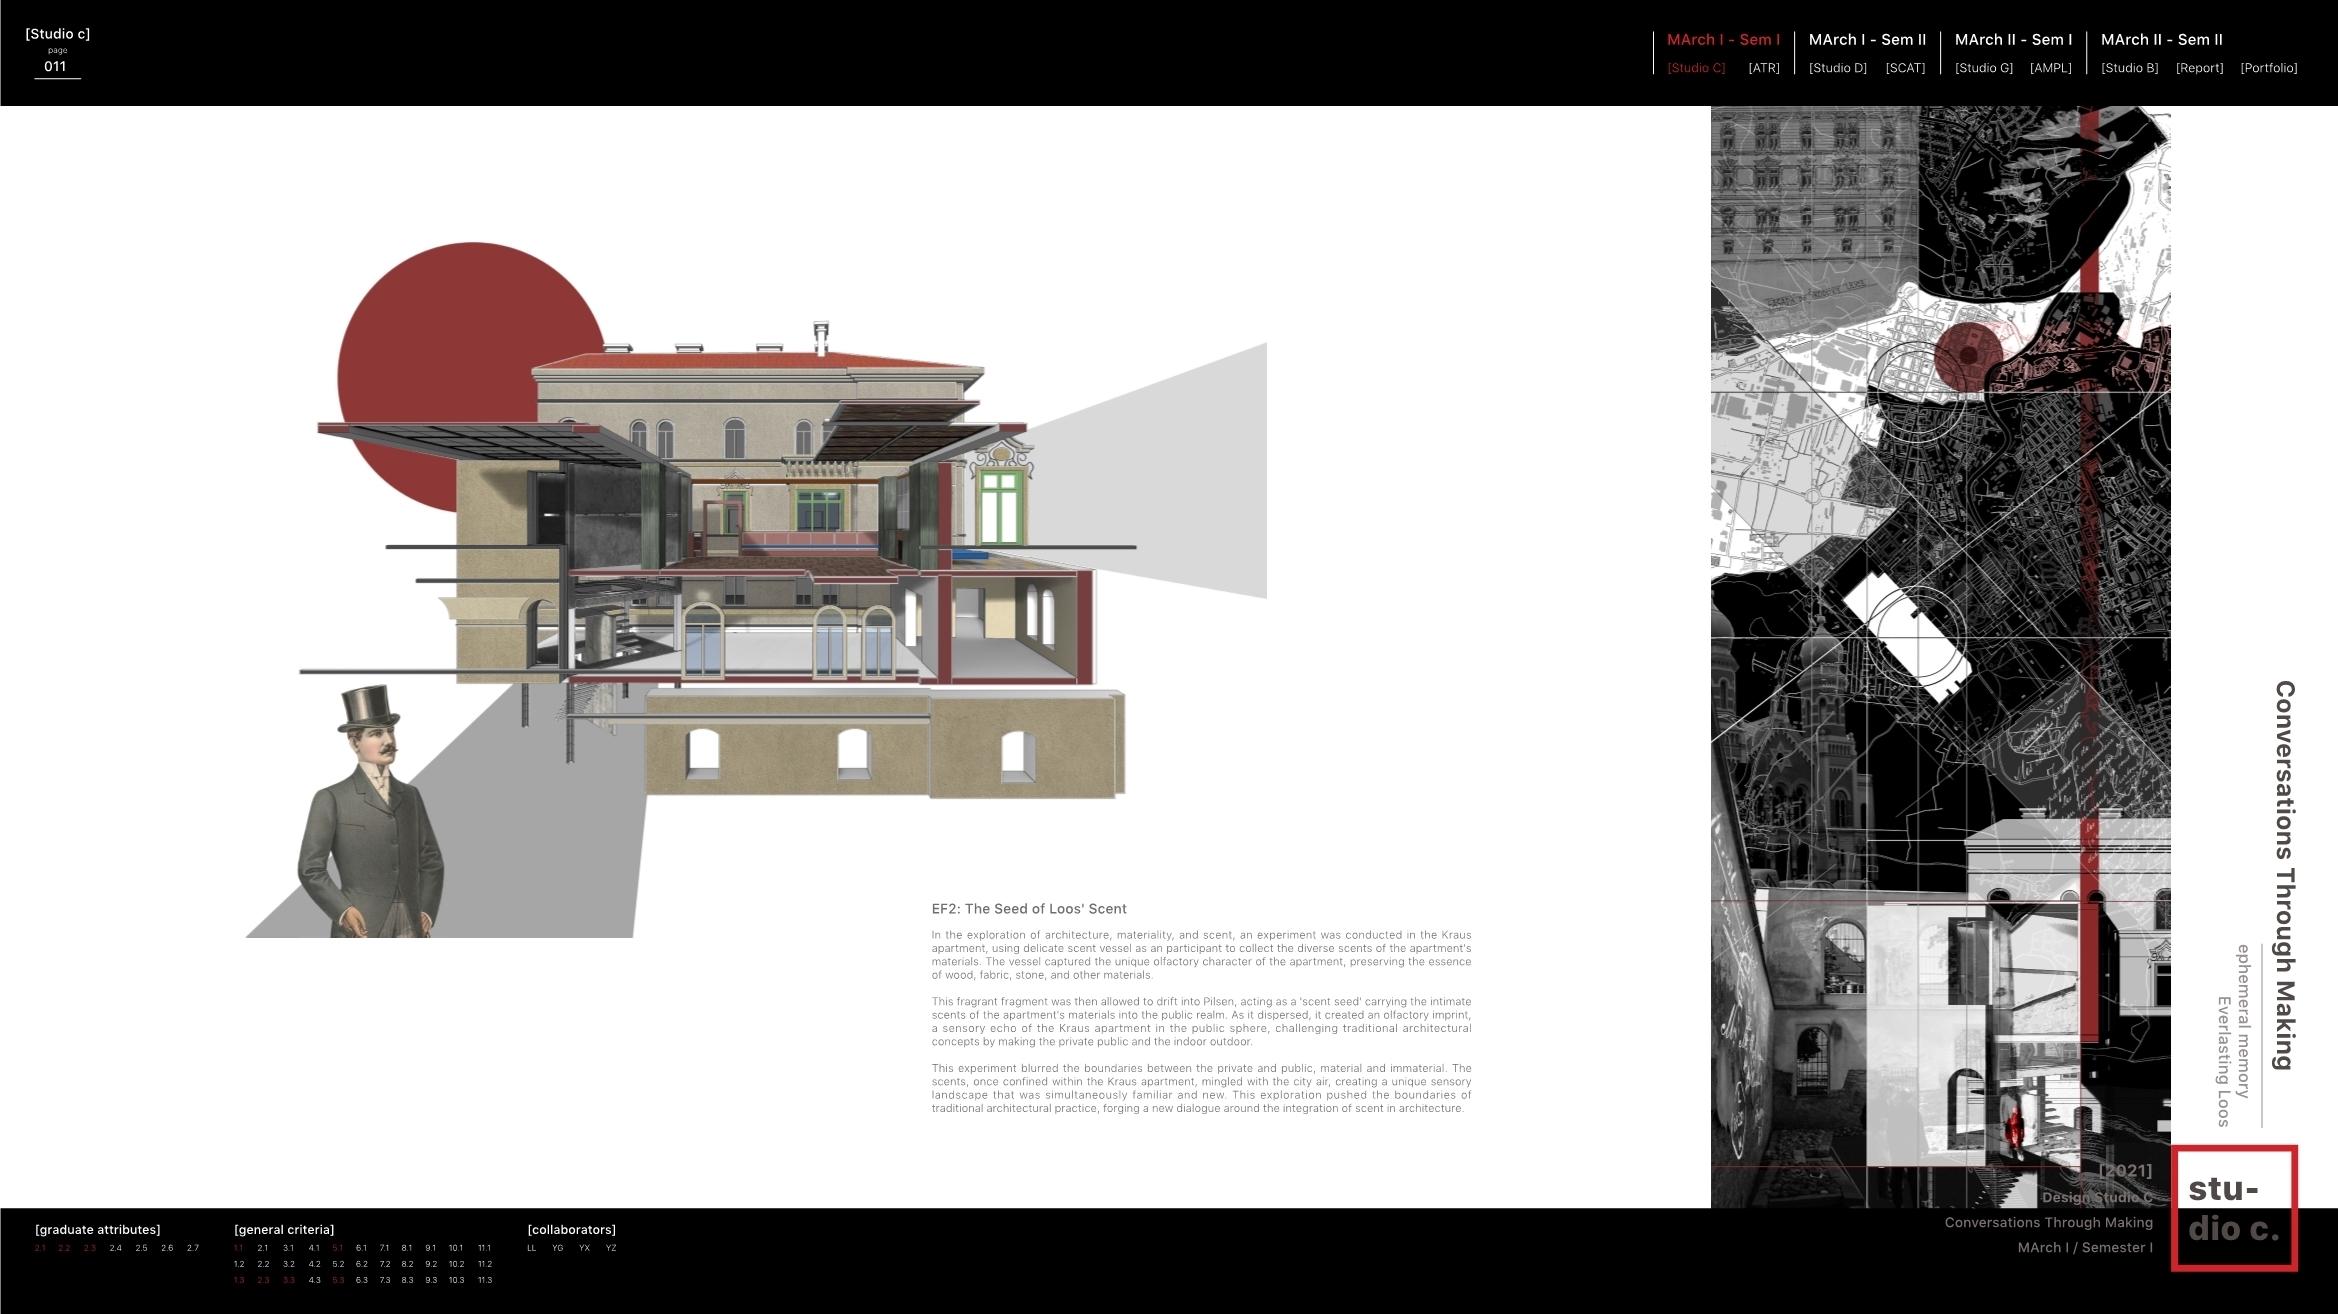The width and height of the screenshot is (2338, 1314).
Task: Select general criteria 6.1
Action: pyautogui.click(x=361, y=1248)
